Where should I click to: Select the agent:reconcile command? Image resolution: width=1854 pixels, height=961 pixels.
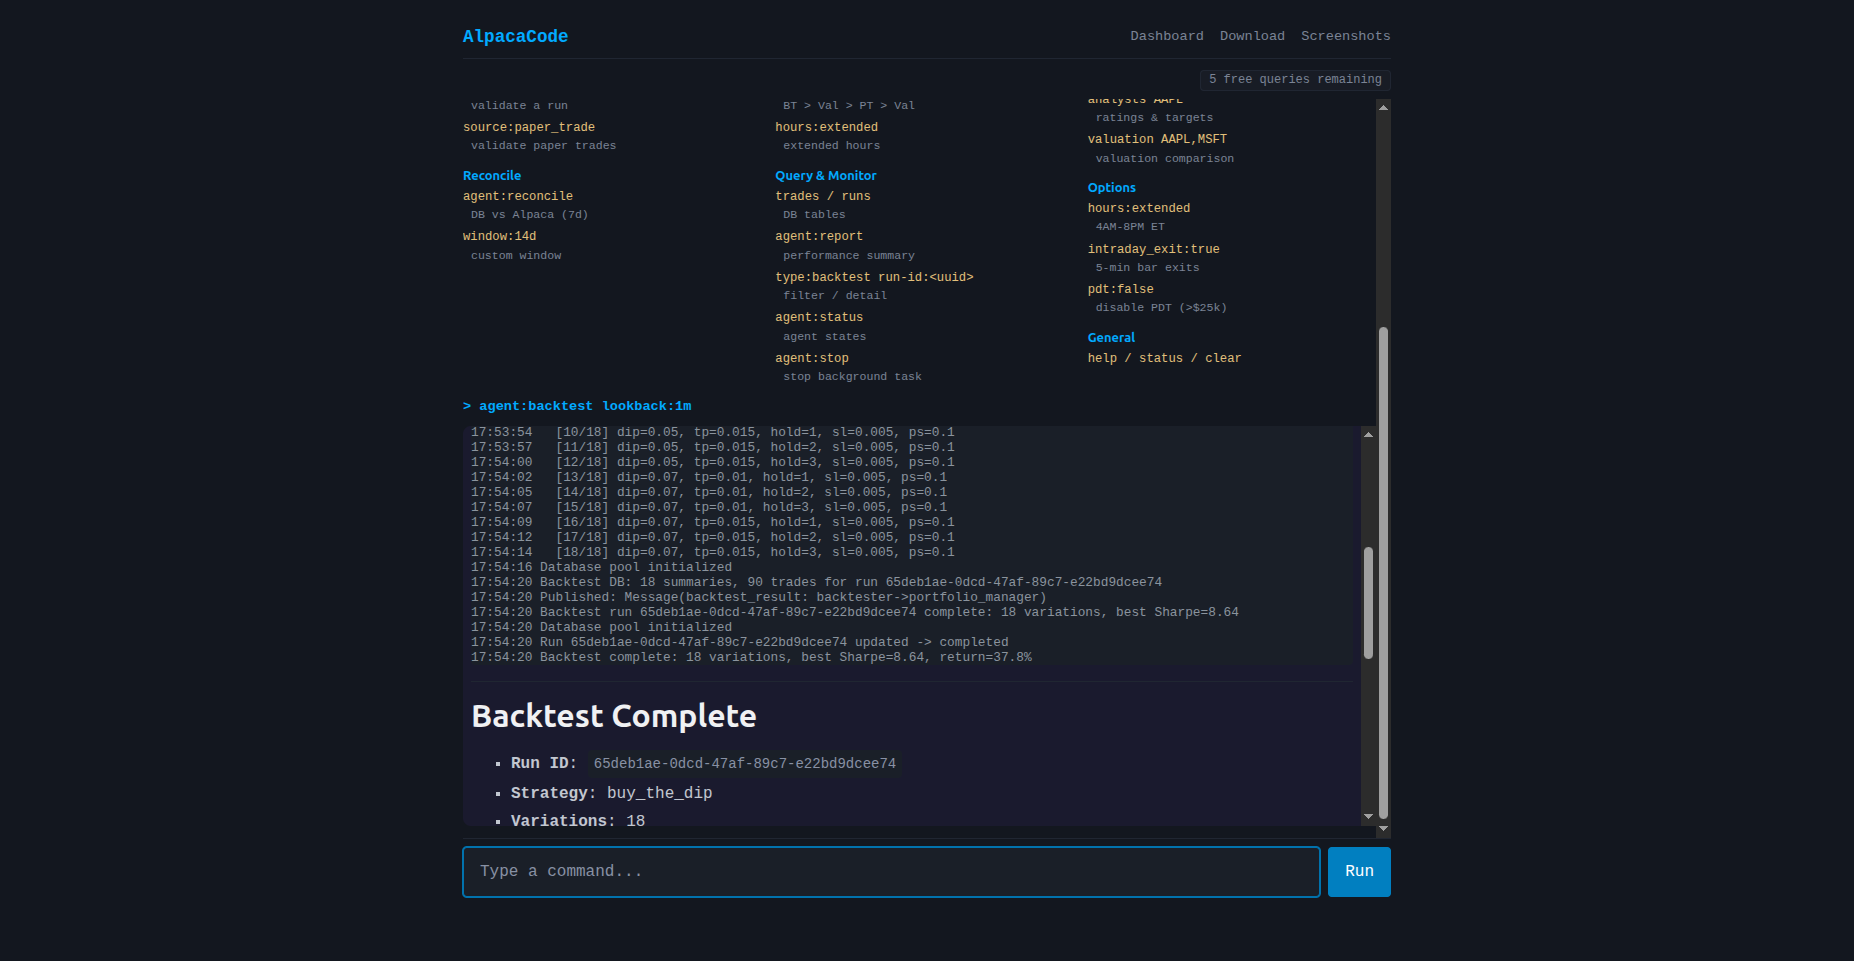click(517, 195)
